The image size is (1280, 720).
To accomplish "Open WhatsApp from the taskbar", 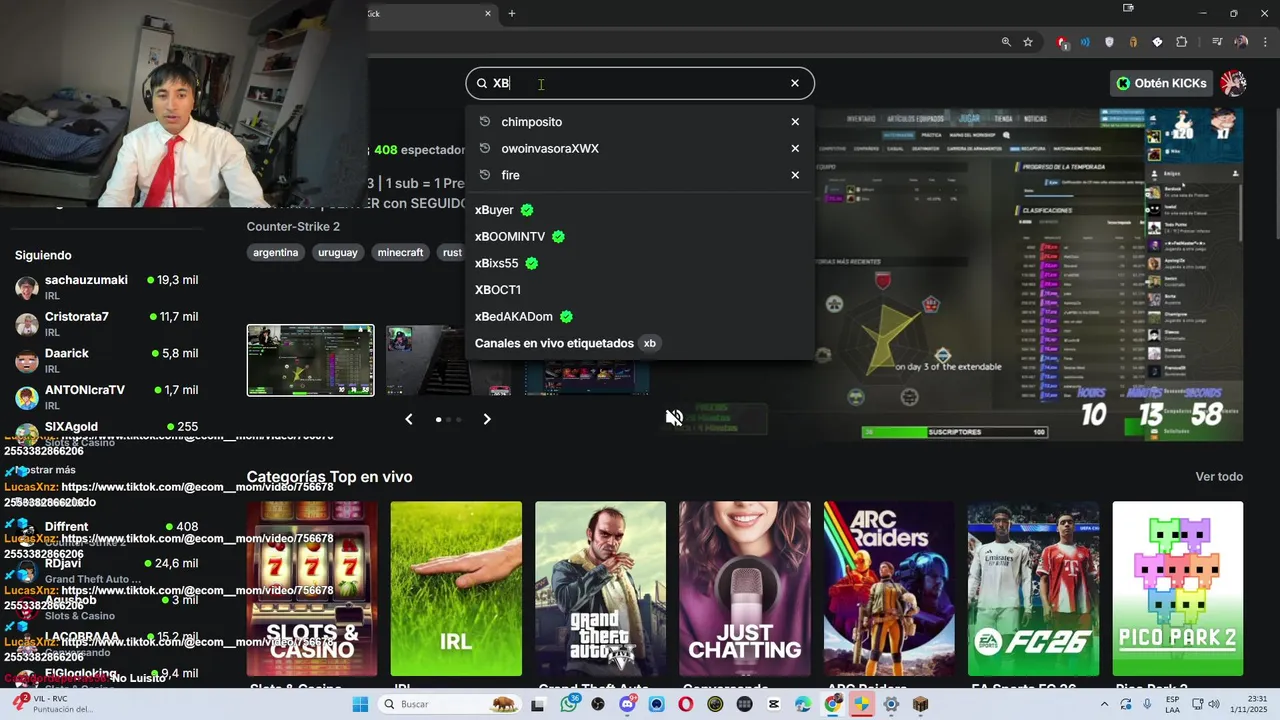I will click(570, 704).
